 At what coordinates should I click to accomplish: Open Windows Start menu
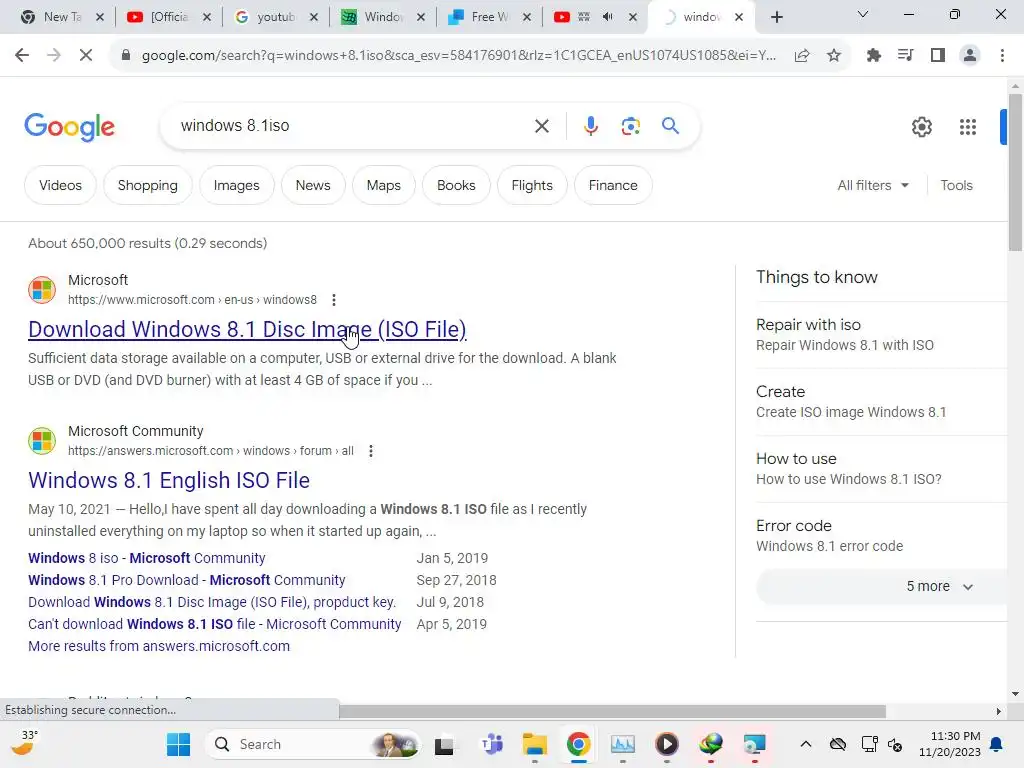pyautogui.click(x=178, y=744)
